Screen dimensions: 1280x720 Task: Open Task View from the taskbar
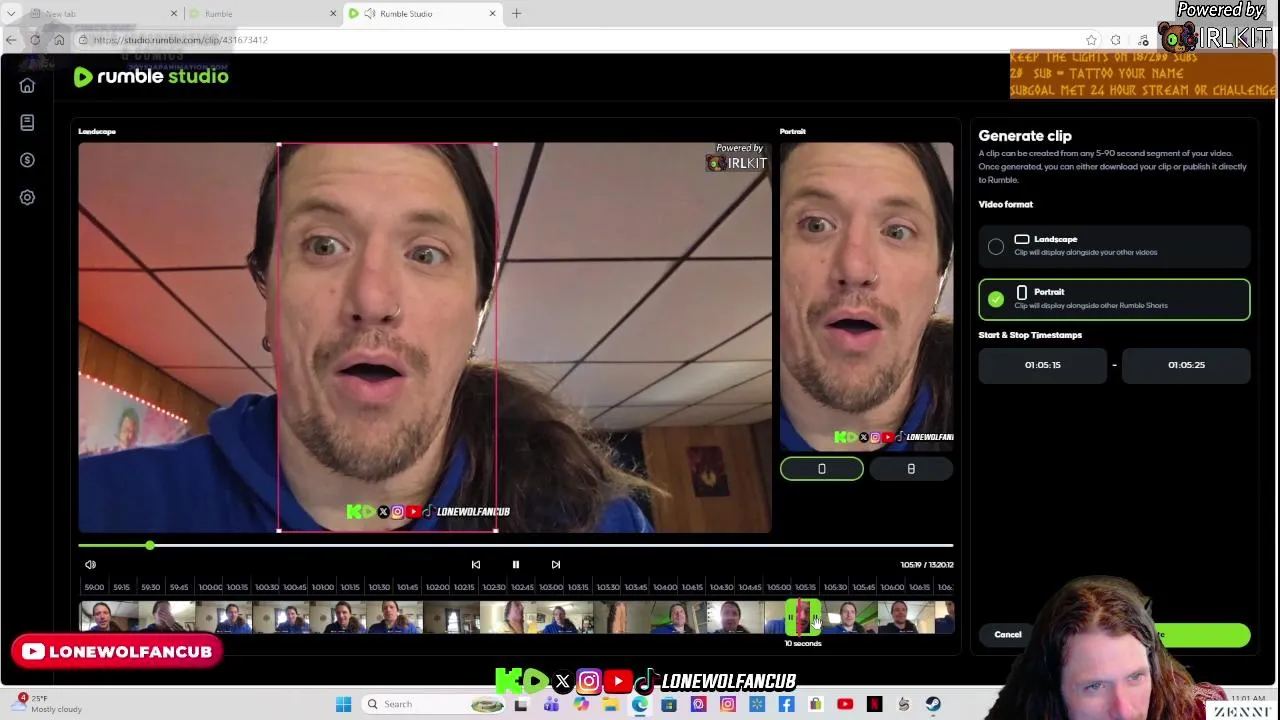(521, 705)
